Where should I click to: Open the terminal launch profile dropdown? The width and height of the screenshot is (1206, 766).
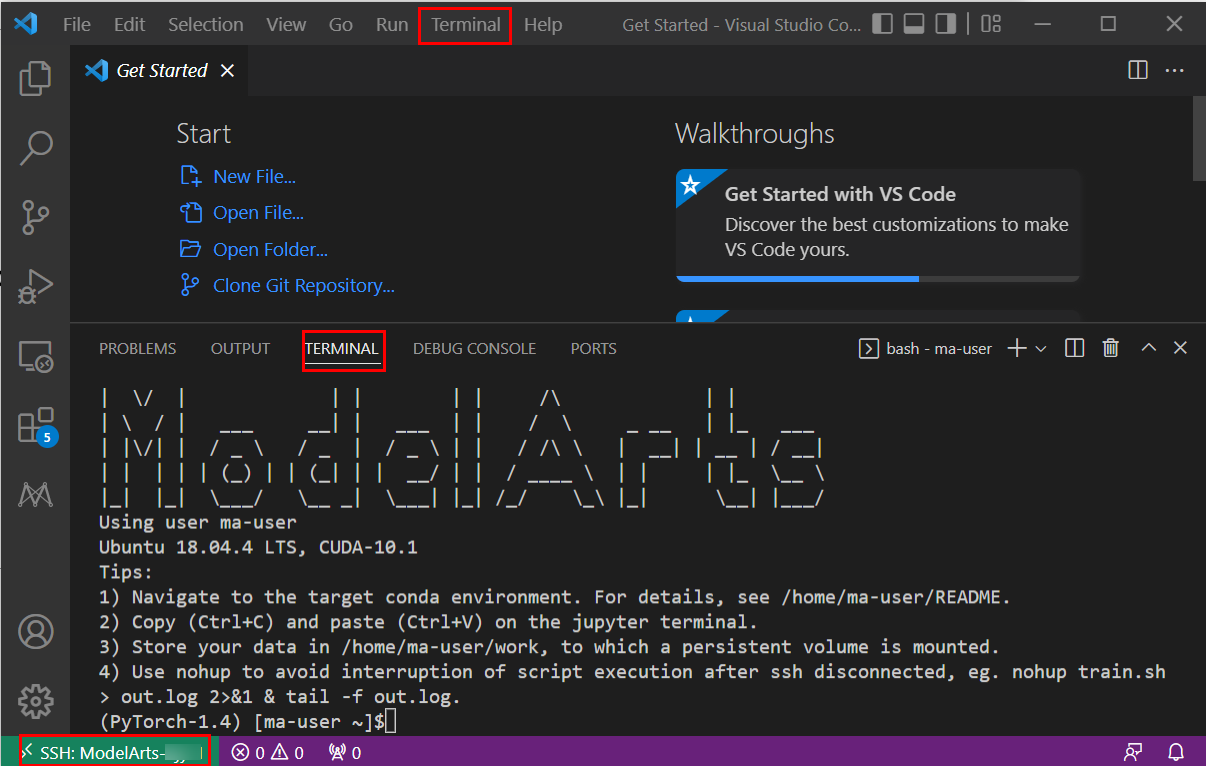point(1041,348)
